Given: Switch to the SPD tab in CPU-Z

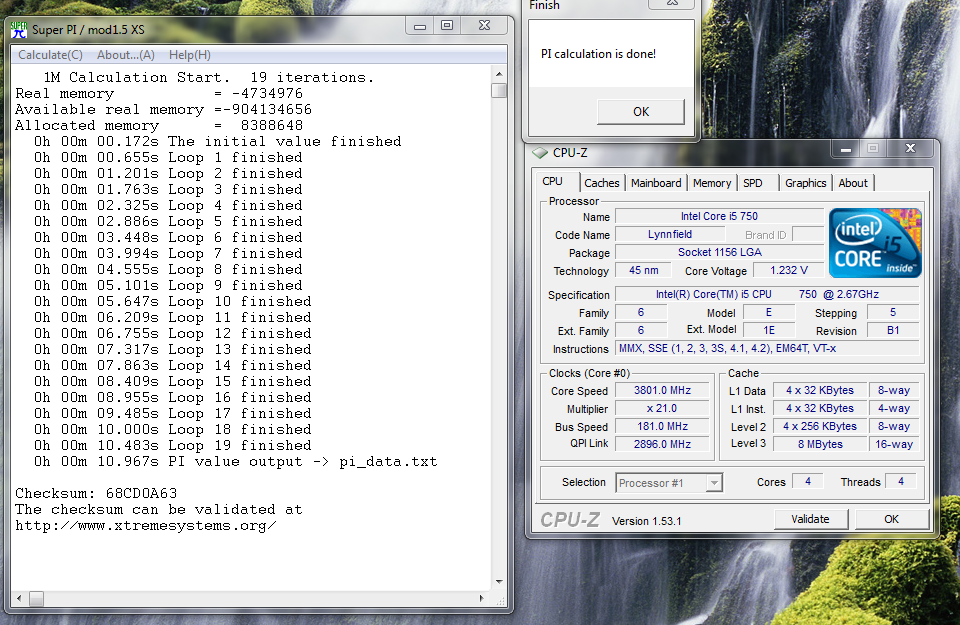Looking at the screenshot, I should pos(753,183).
